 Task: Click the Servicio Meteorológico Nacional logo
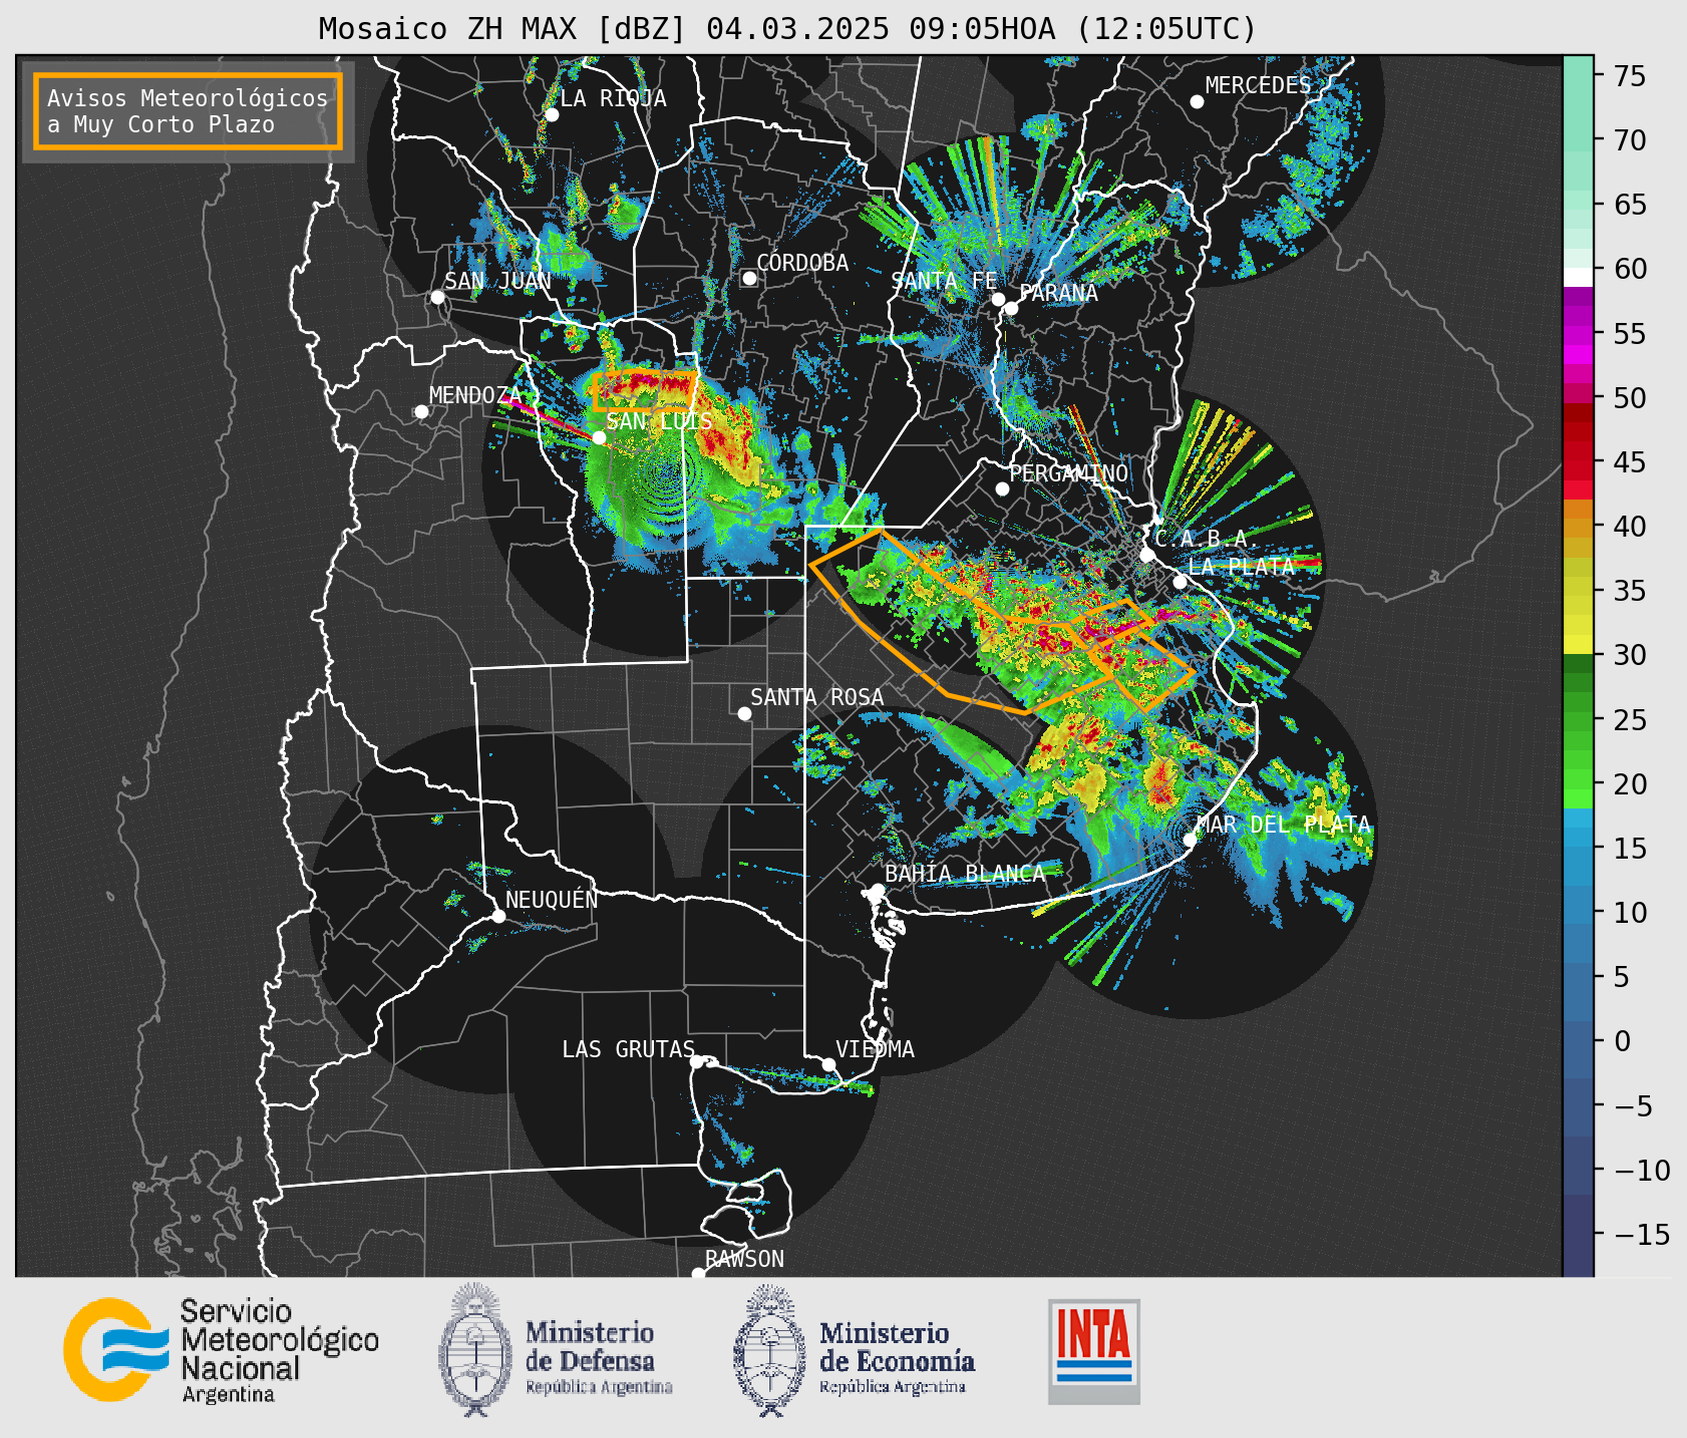221,1350
